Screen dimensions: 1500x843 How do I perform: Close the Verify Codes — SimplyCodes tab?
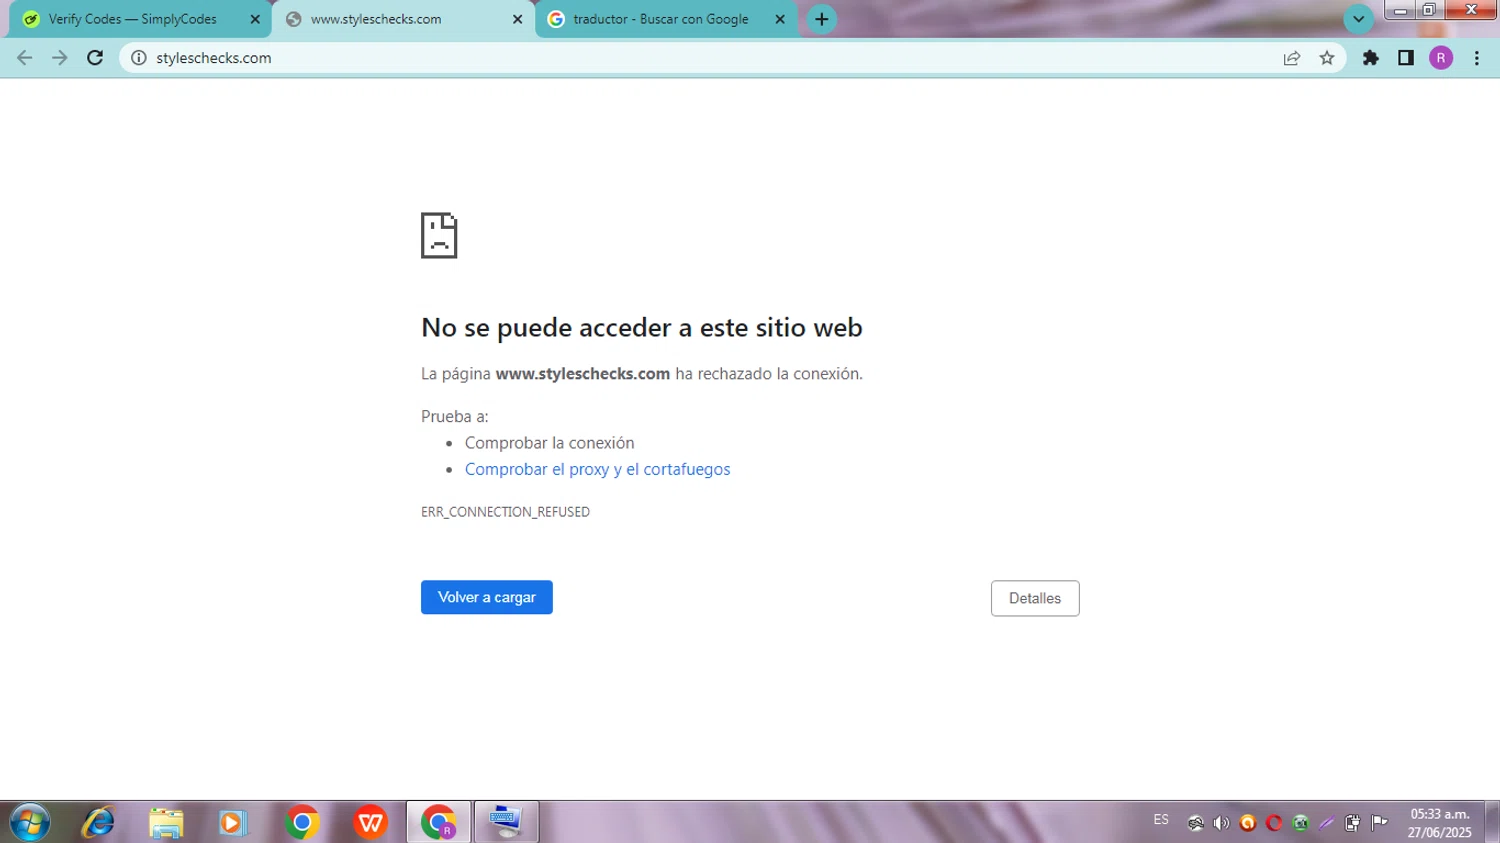click(255, 19)
